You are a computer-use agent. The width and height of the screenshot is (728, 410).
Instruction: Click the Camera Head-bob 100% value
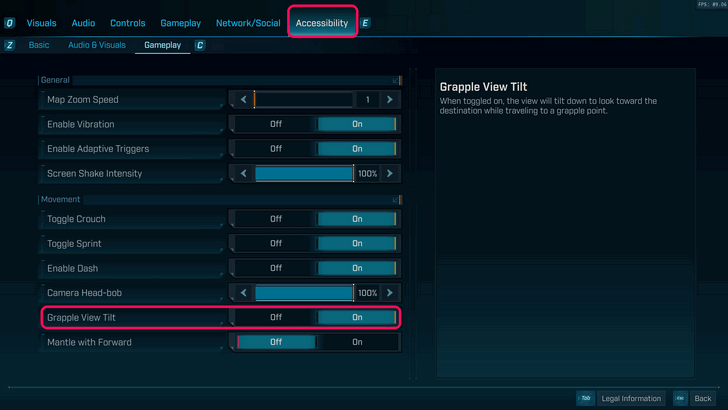point(368,293)
